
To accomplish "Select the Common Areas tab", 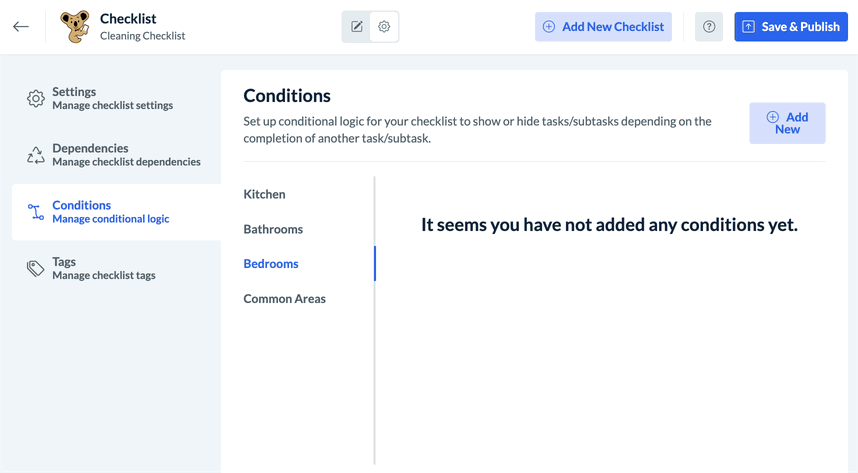I will click(x=284, y=299).
